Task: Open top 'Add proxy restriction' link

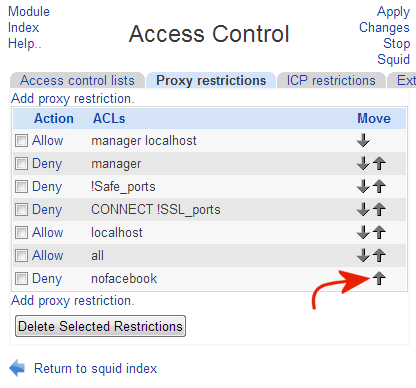Action: point(73,99)
